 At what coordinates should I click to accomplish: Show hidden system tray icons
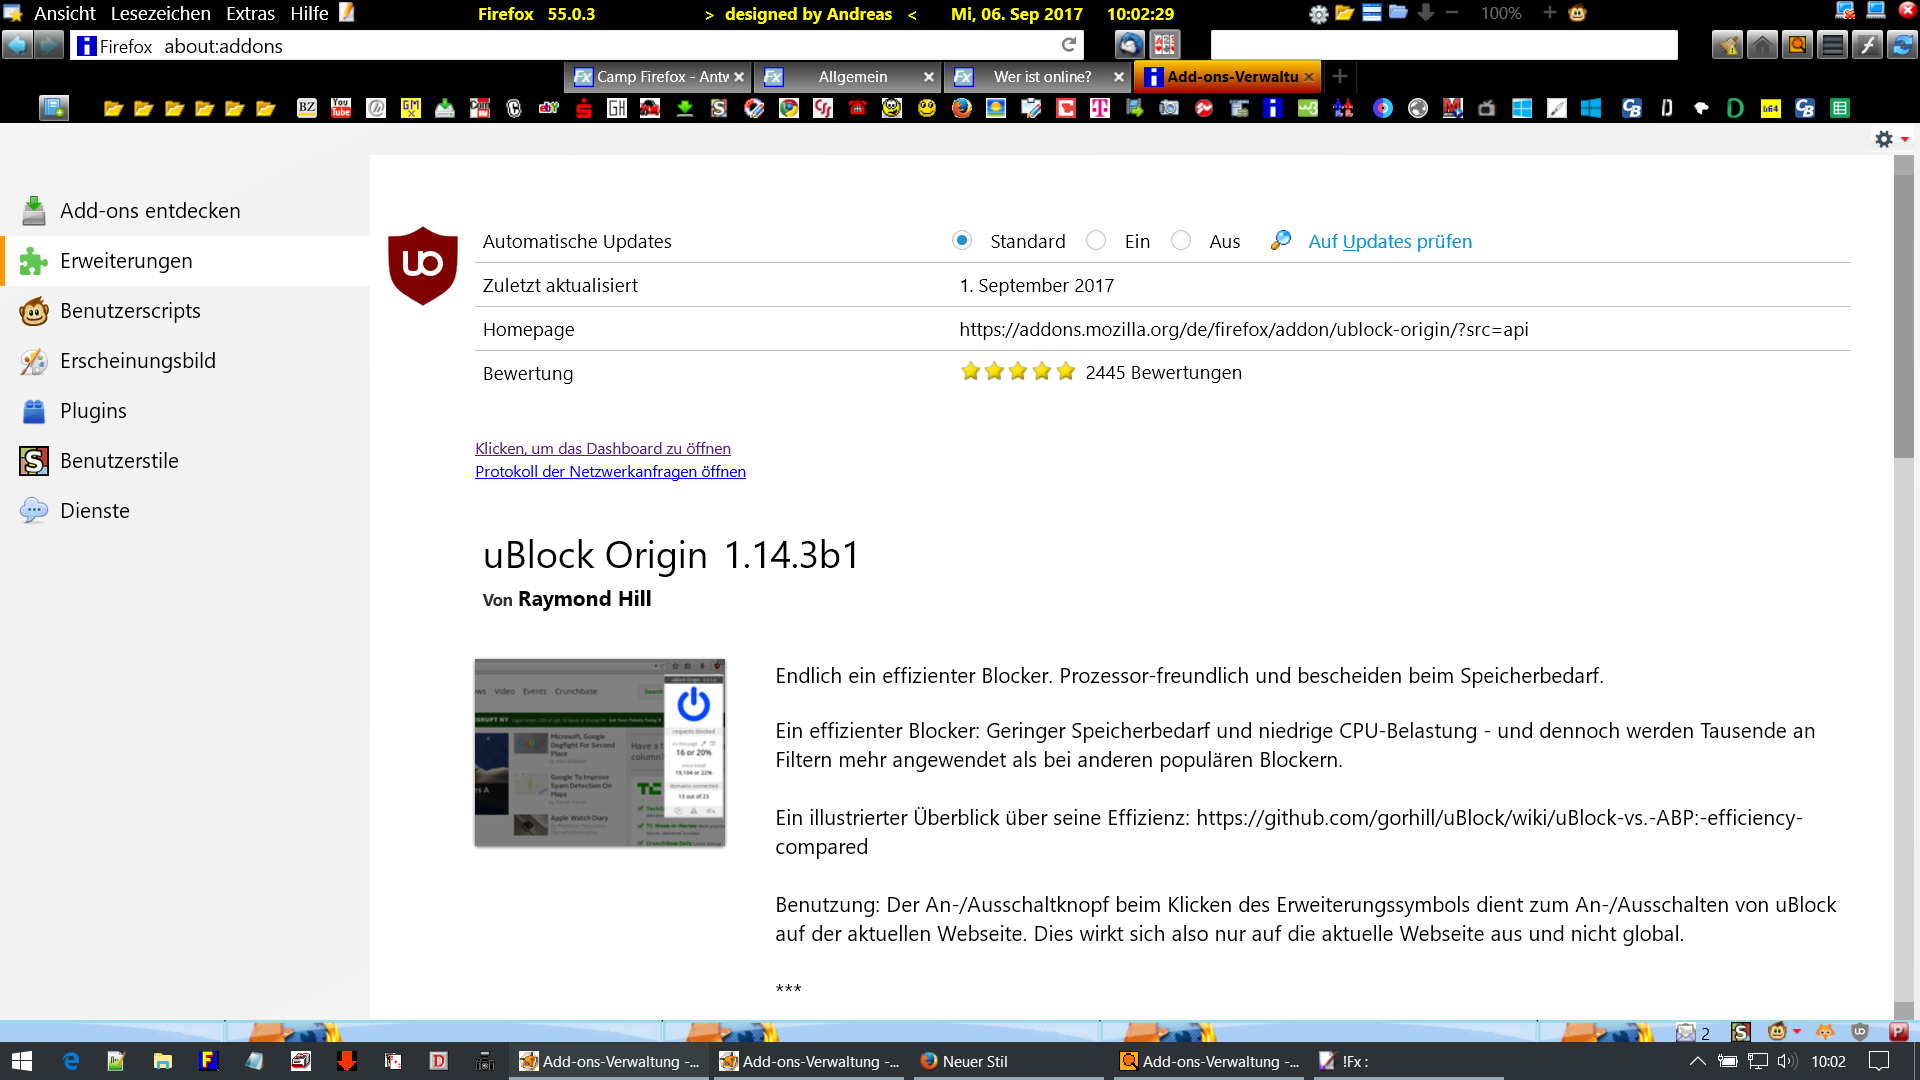pos(1697,1061)
